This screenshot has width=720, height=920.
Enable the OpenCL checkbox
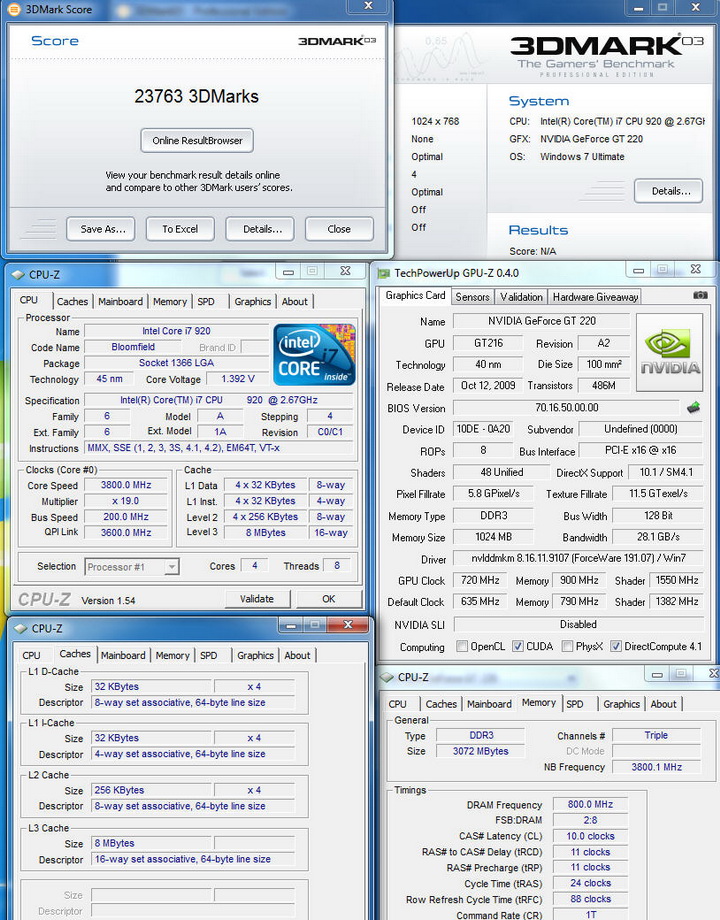pos(462,646)
